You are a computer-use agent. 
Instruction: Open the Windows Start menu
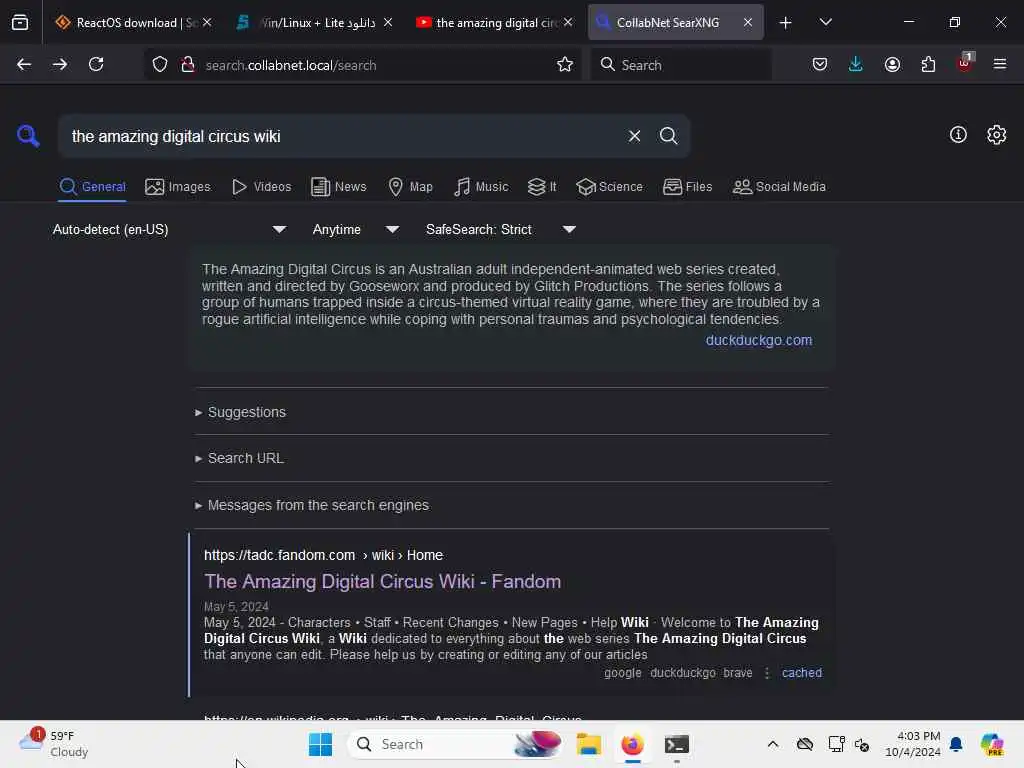pos(320,744)
